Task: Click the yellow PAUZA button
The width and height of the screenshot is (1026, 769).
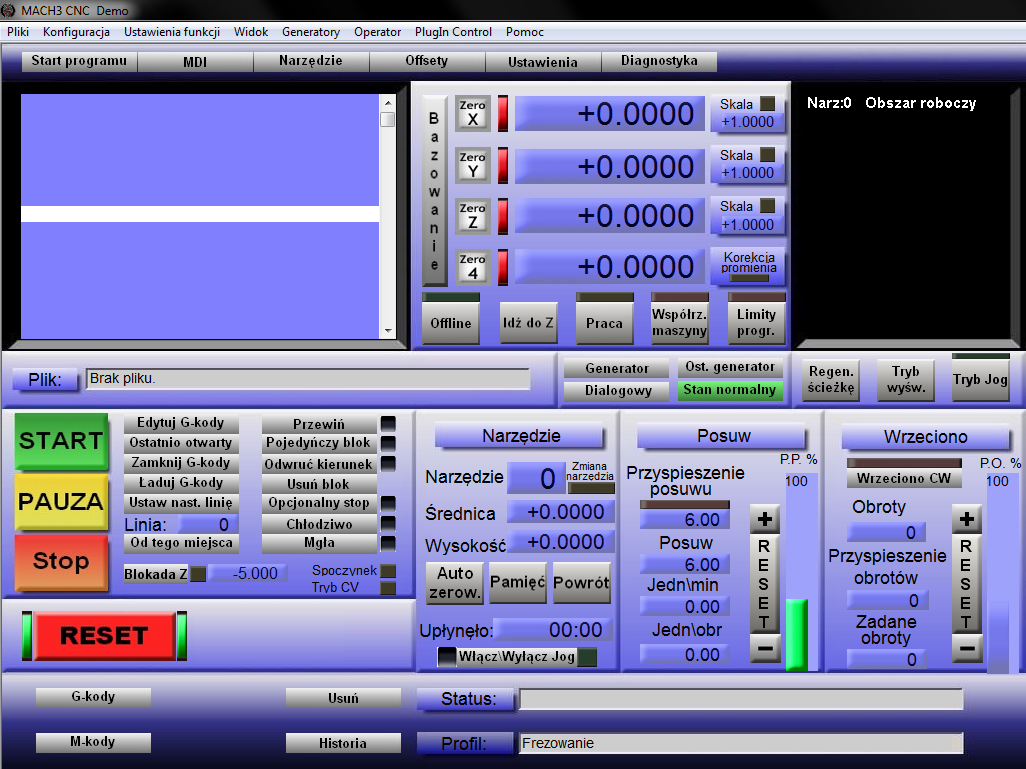Action: [61, 501]
